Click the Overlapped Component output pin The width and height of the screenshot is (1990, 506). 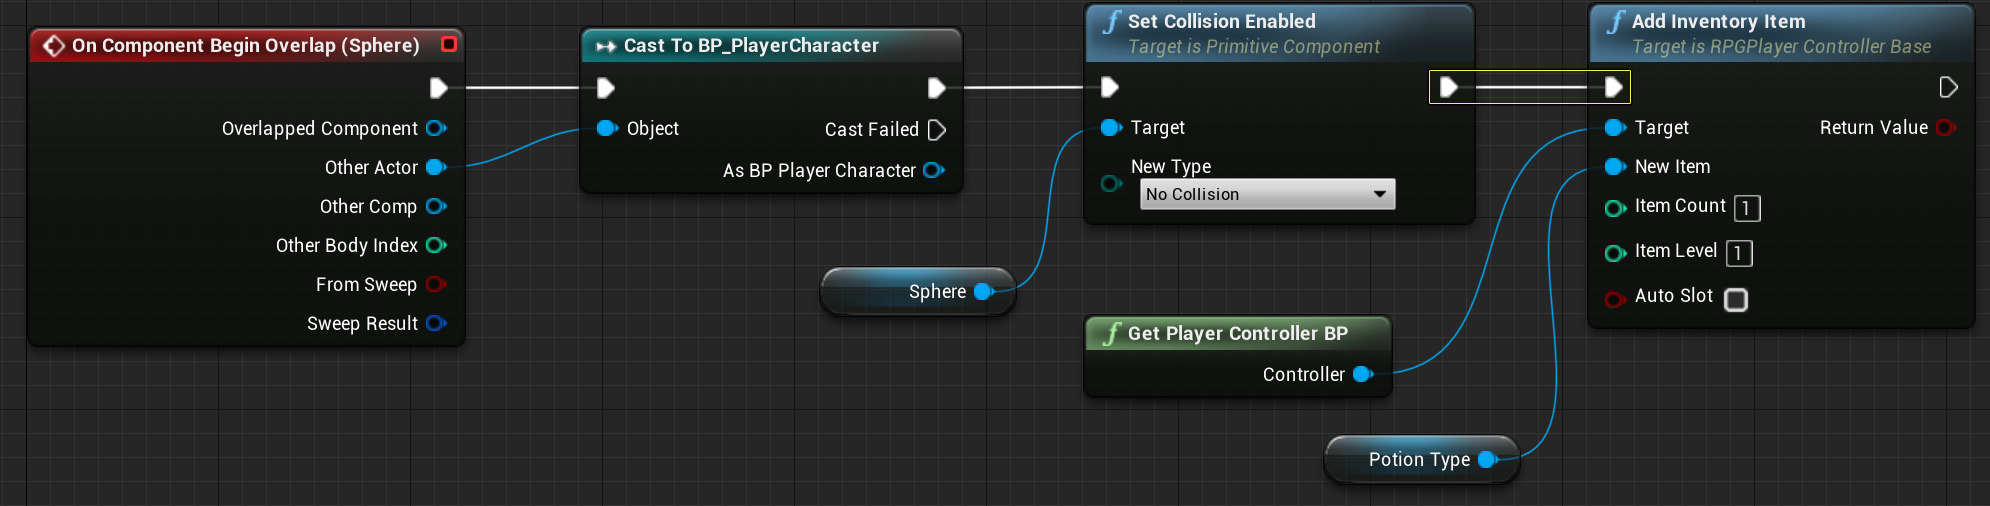point(435,128)
